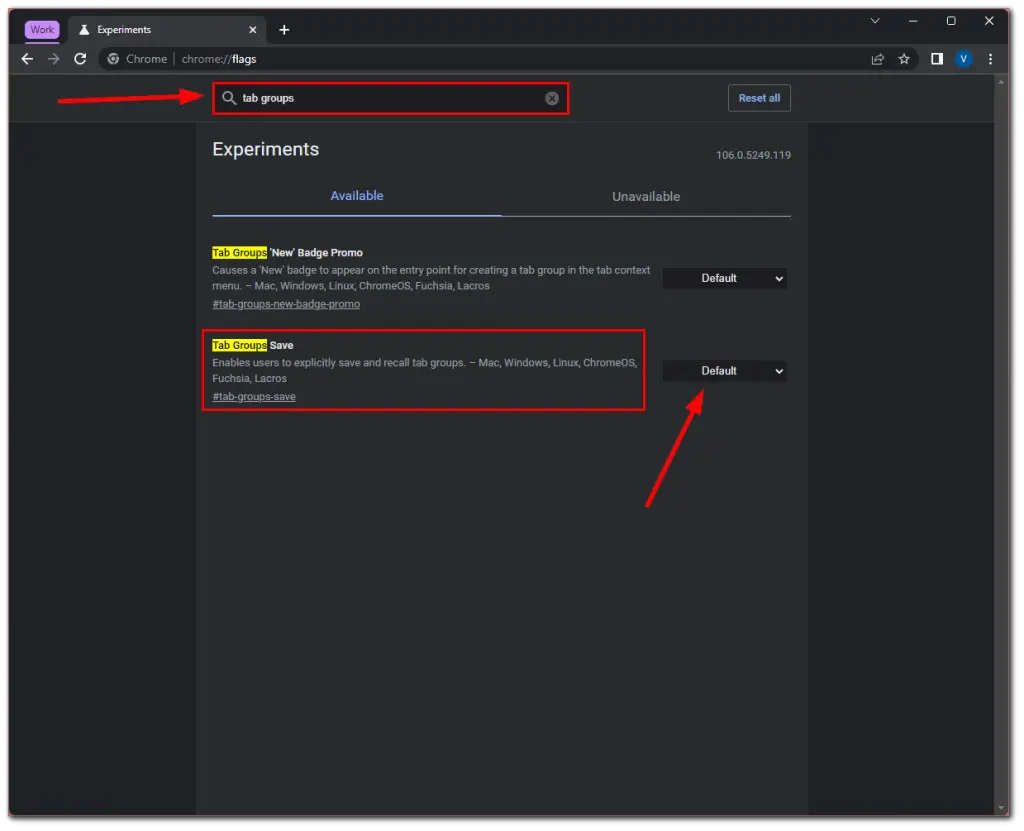Screen dimensions: 1024x831
Task: Switch to the Unavailable tab
Action: 645,196
